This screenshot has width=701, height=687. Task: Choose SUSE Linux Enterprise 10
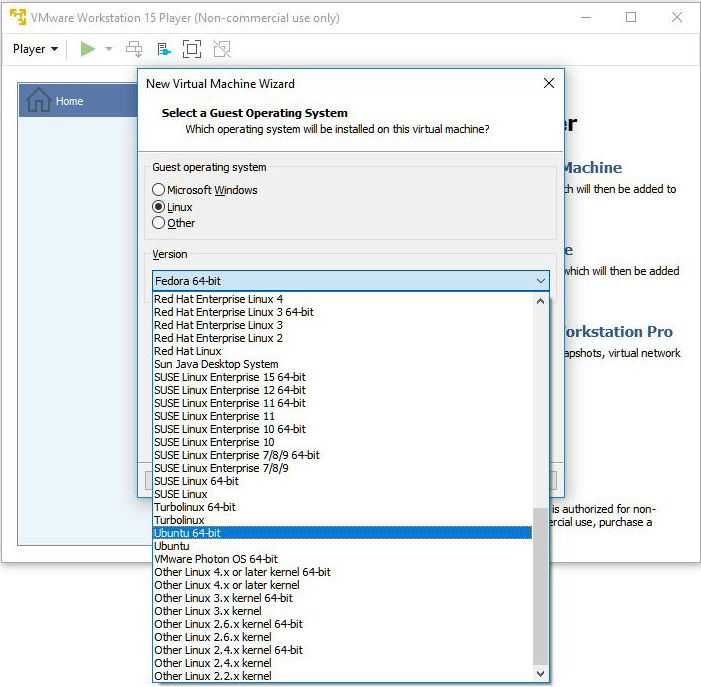tap(342, 442)
